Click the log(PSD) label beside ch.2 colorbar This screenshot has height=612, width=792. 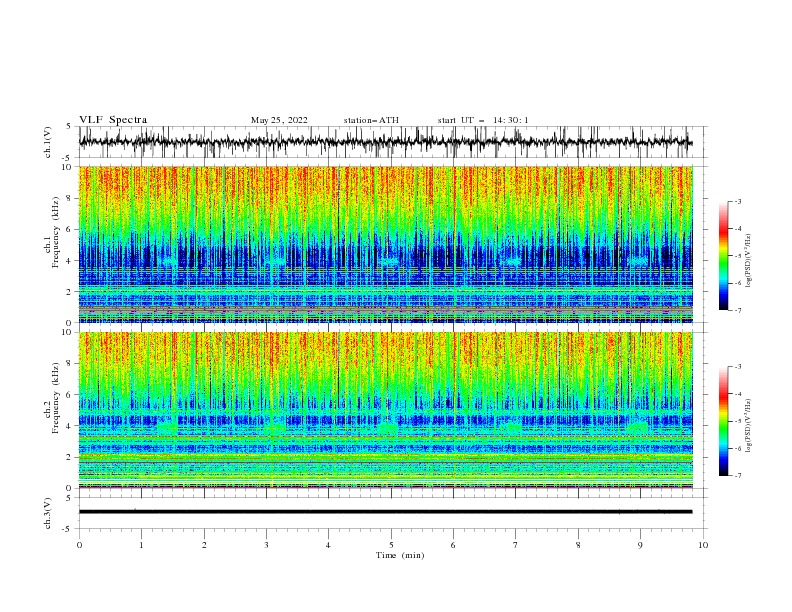coord(749,426)
